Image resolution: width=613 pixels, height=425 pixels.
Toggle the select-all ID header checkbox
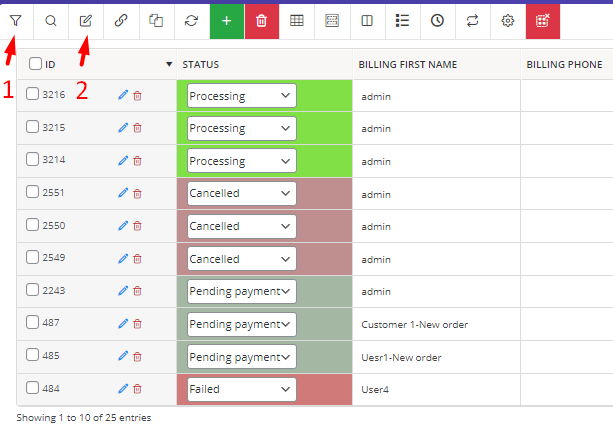point(36,64)
